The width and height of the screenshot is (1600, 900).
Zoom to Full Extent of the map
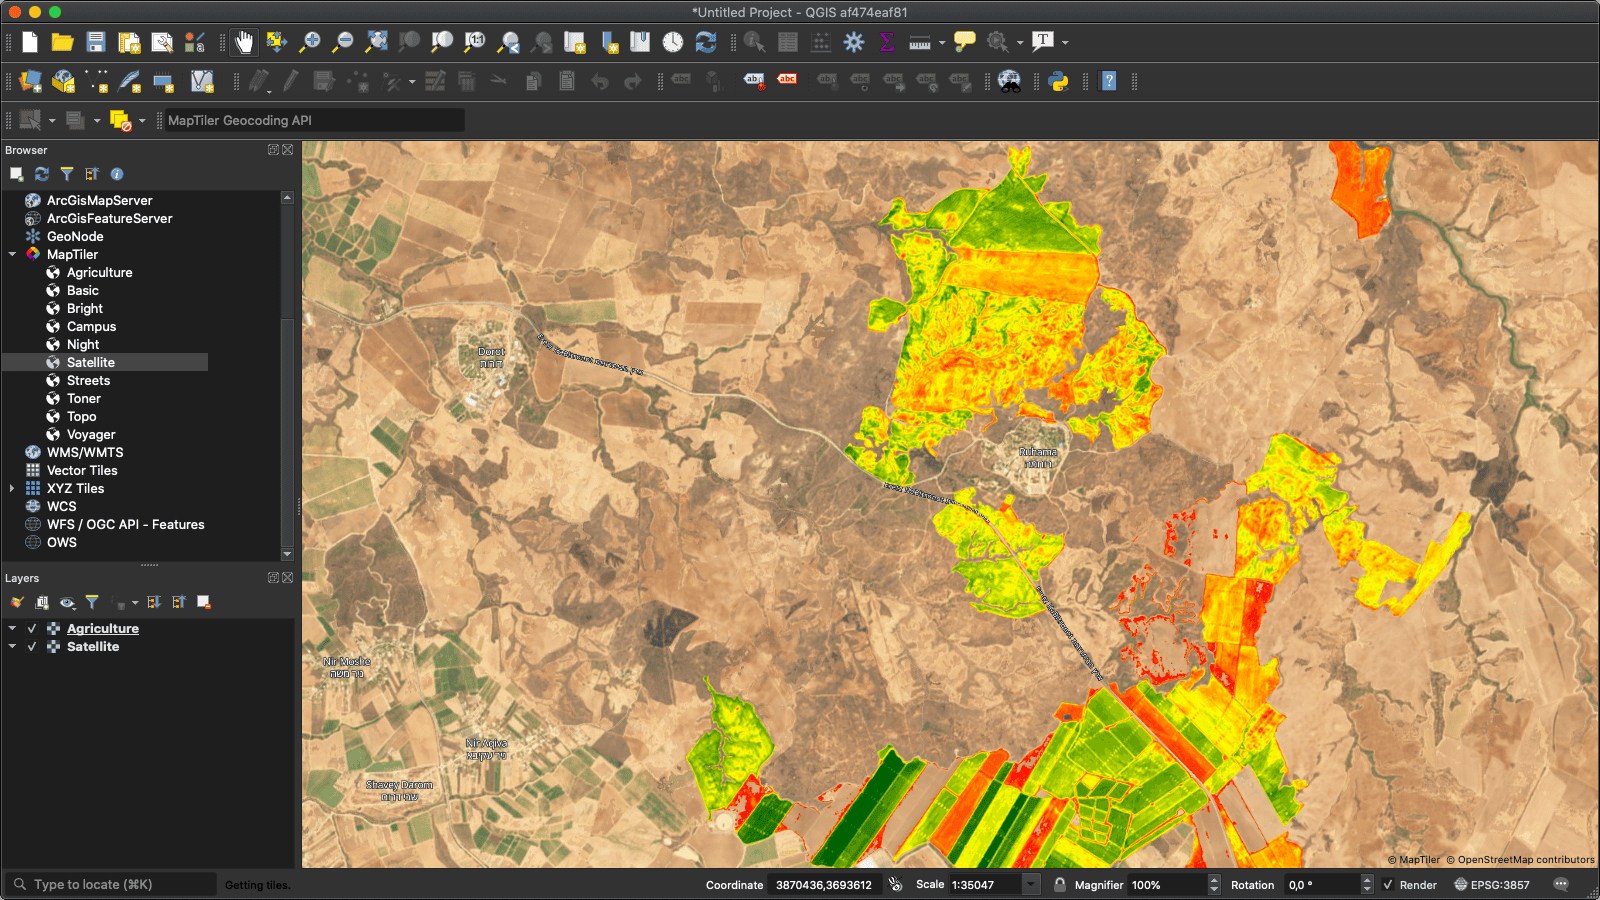click(377, 42)
